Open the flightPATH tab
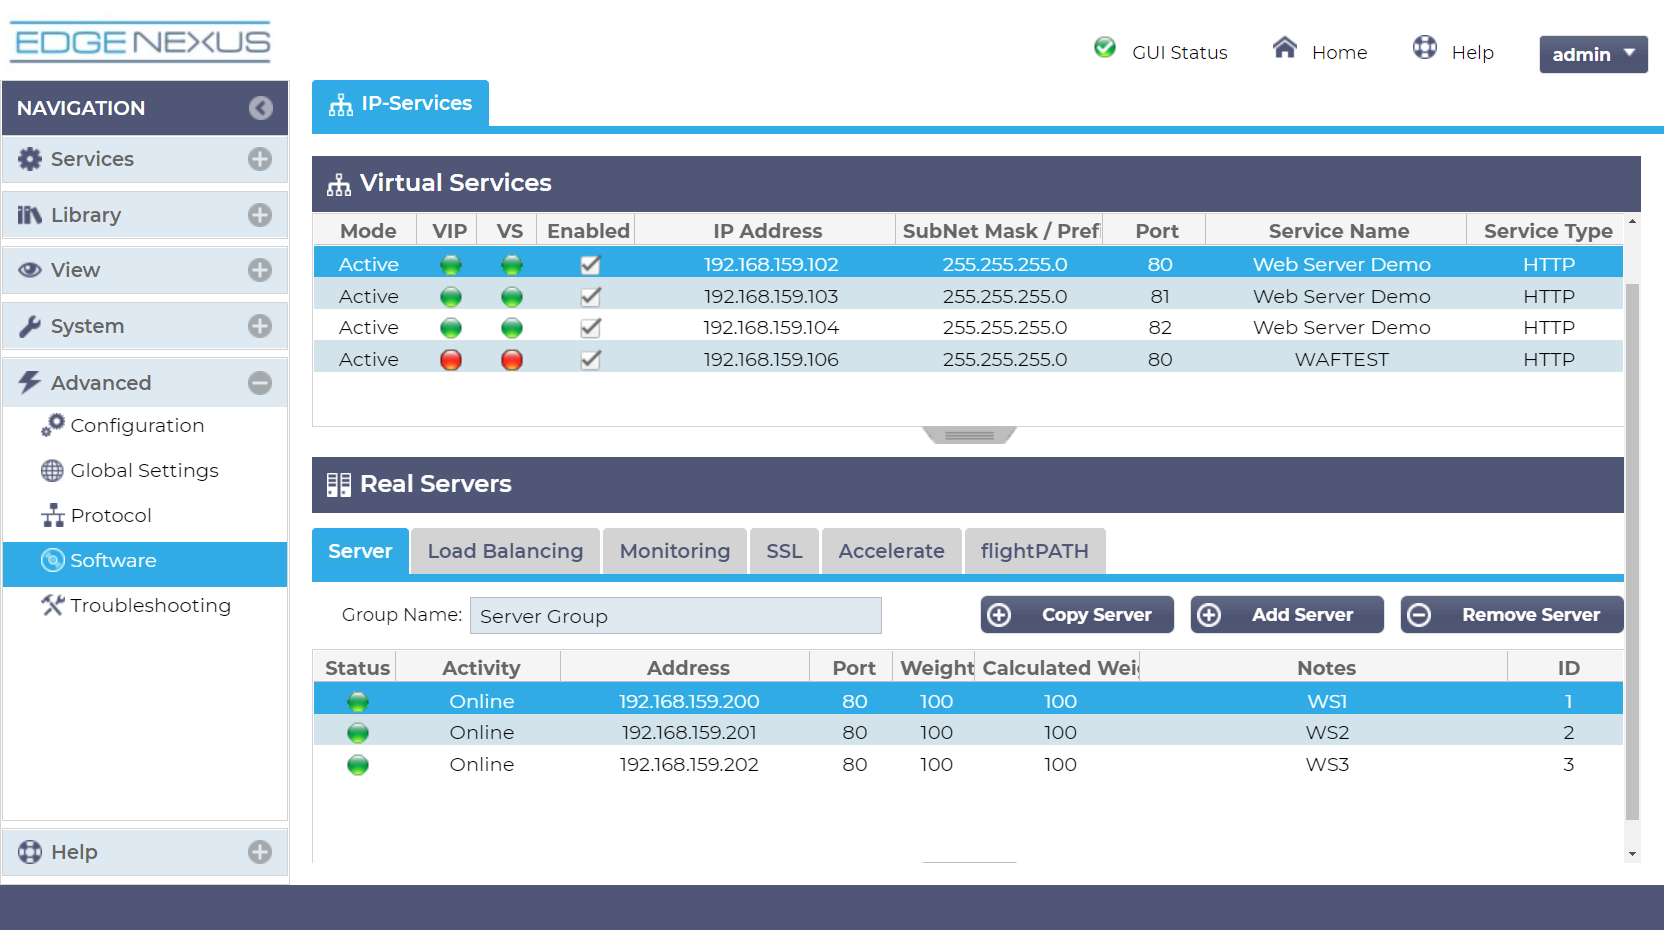The height and width of the screenshot is (930, 1664). [x=1035, y=551]
